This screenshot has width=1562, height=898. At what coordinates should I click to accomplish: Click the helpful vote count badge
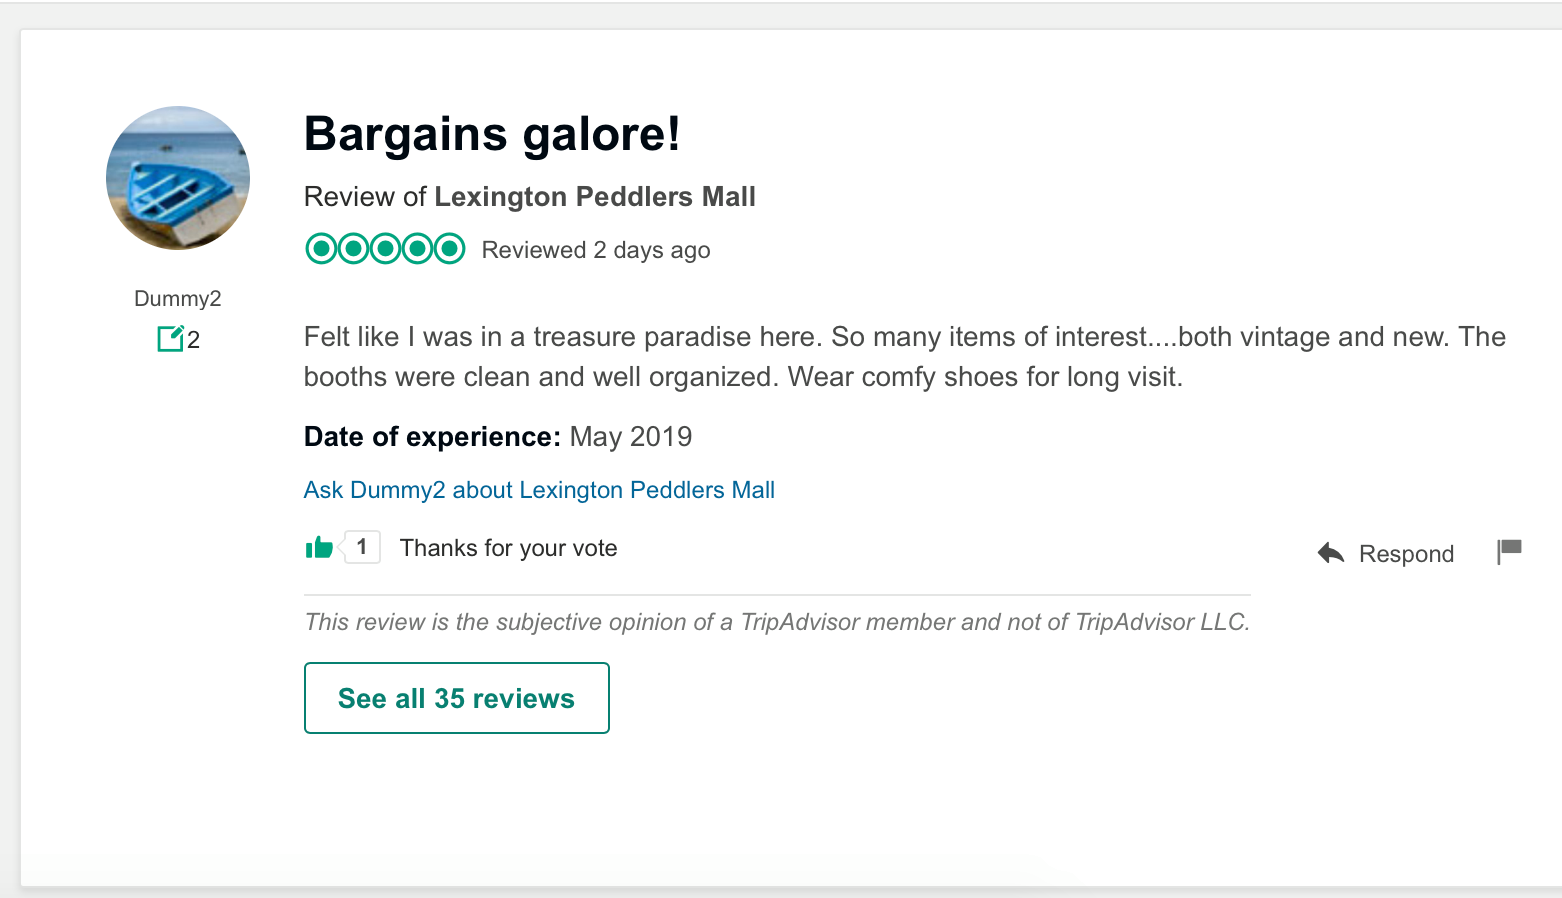pos(362,547)
